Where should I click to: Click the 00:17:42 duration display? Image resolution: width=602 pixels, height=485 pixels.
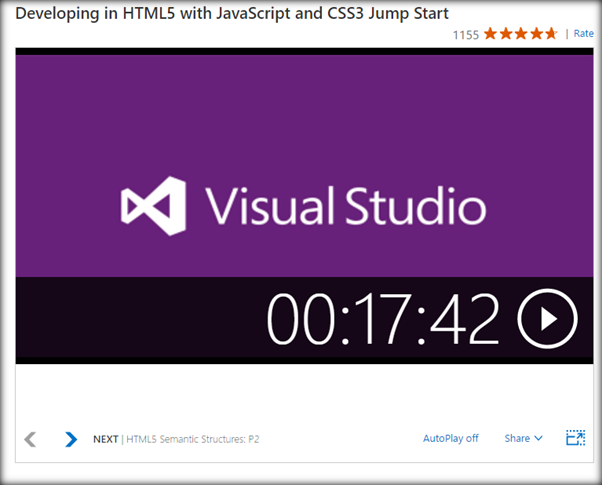(x=383, y=319)
